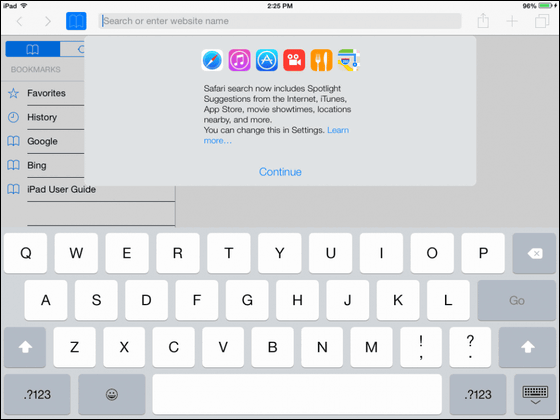The height and width of the screenshot is (420, 560).
Task: Click book icon beside iPad User Guide
Action: (x=14, y=189)
